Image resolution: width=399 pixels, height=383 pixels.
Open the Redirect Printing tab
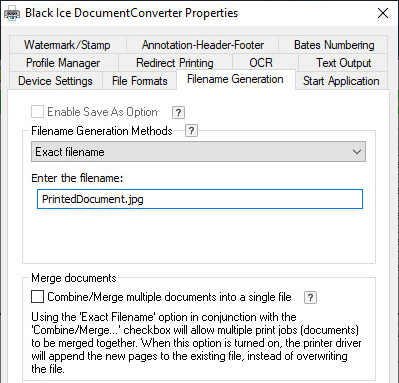pyautogui.click(x=175, y=63)
